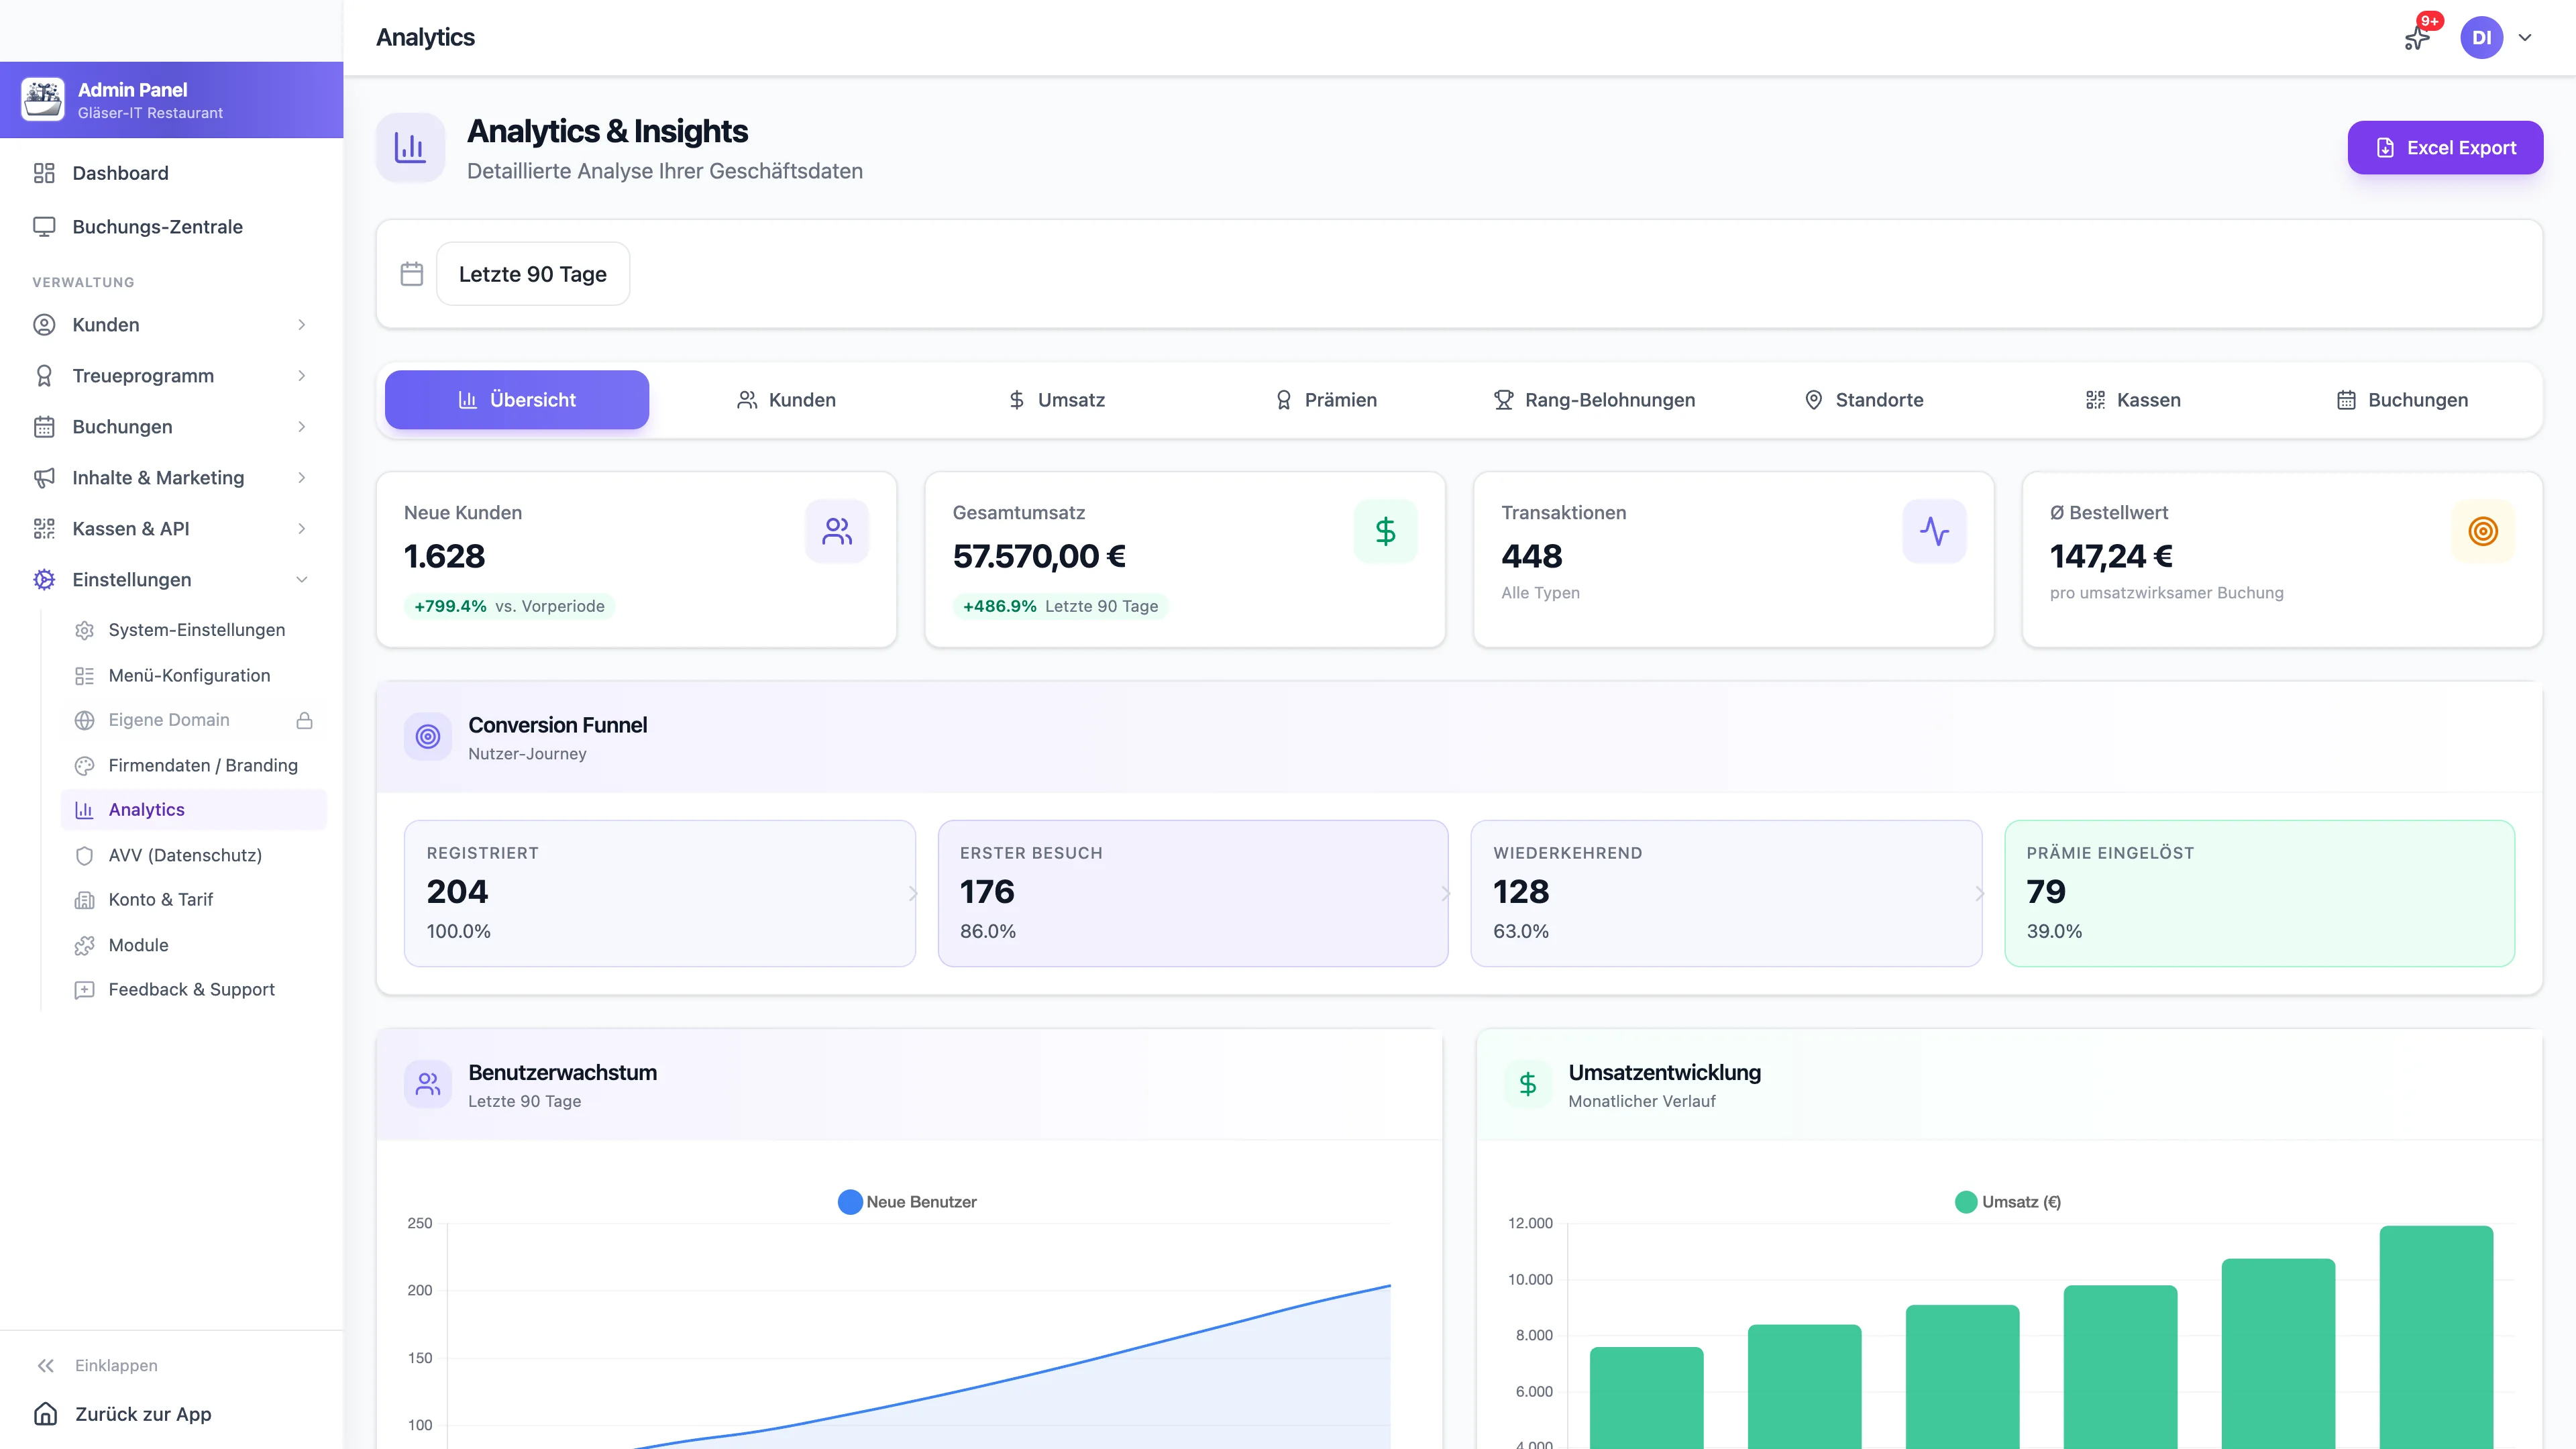
Task: Click the Einstellungen gear icon
Action: click(44, 580)
